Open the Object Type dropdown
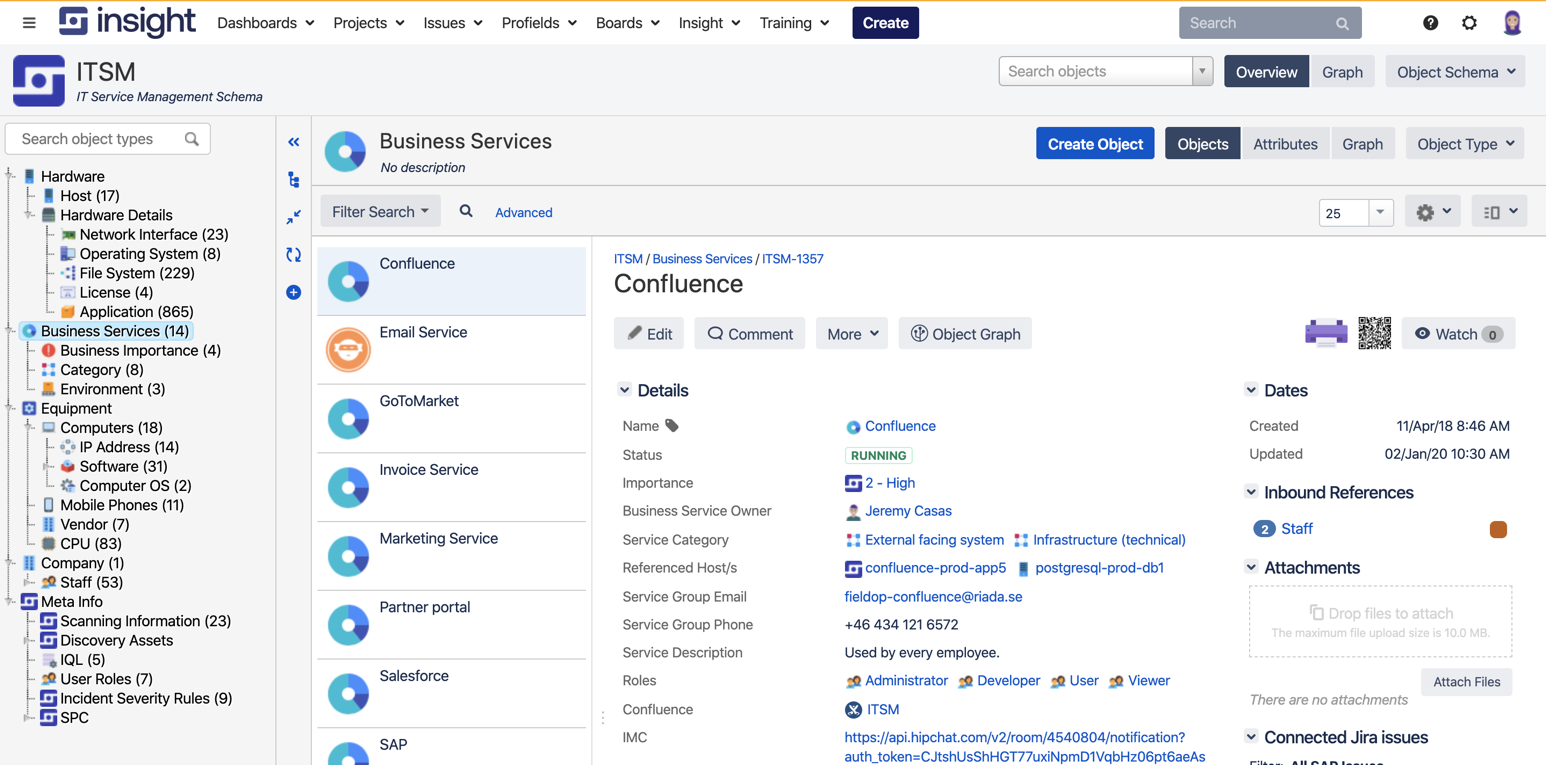Screen dimensions: 1546x765 coord(1465,144)
